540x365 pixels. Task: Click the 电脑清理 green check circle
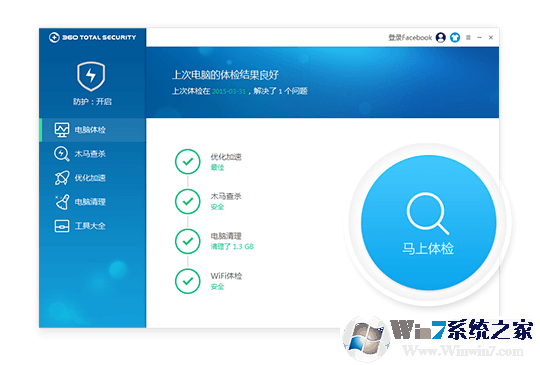188,241
